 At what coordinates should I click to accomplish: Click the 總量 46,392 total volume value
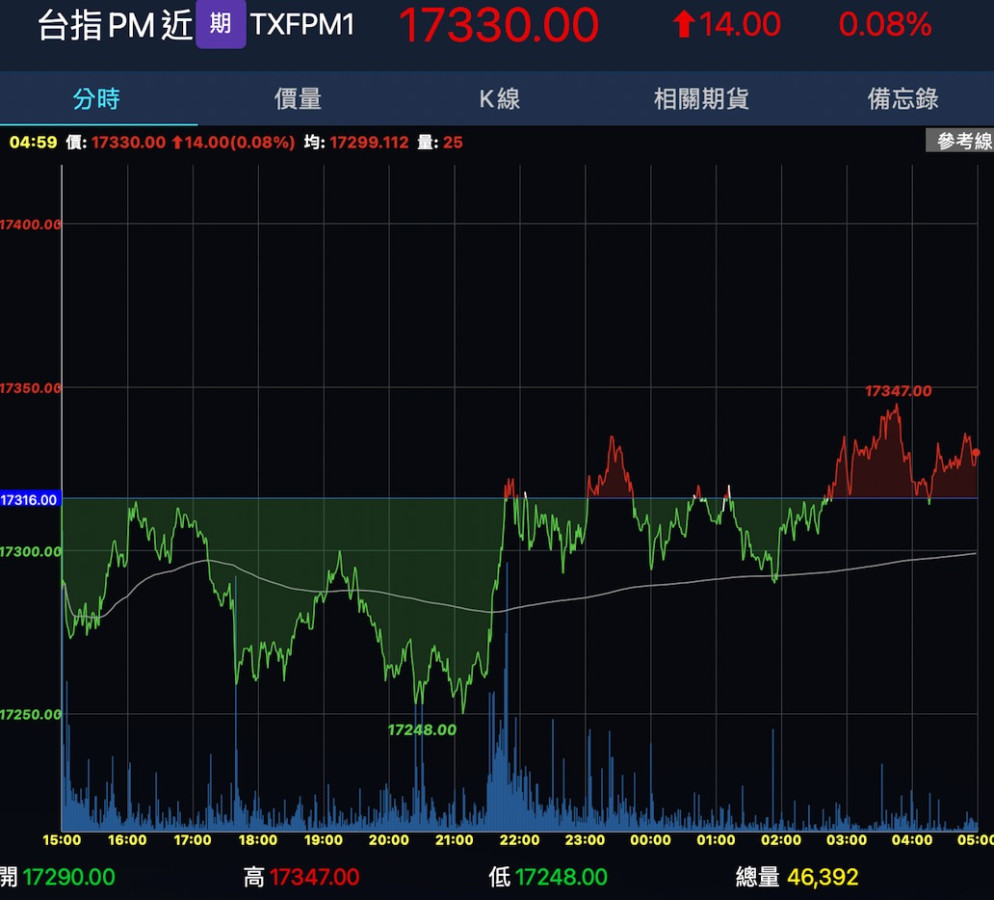point(822,878)
